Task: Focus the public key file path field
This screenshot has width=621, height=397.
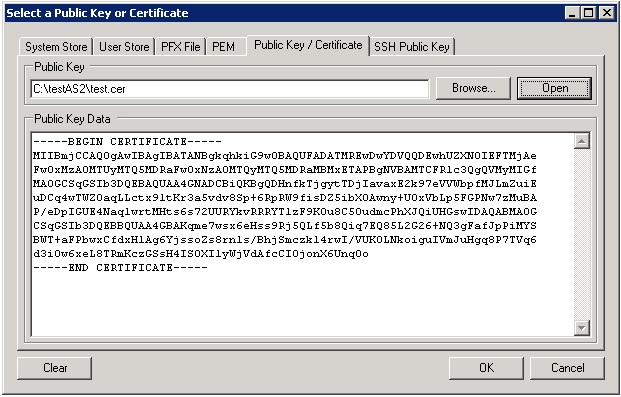Action: pyautogui.click(x=230, y=89)
